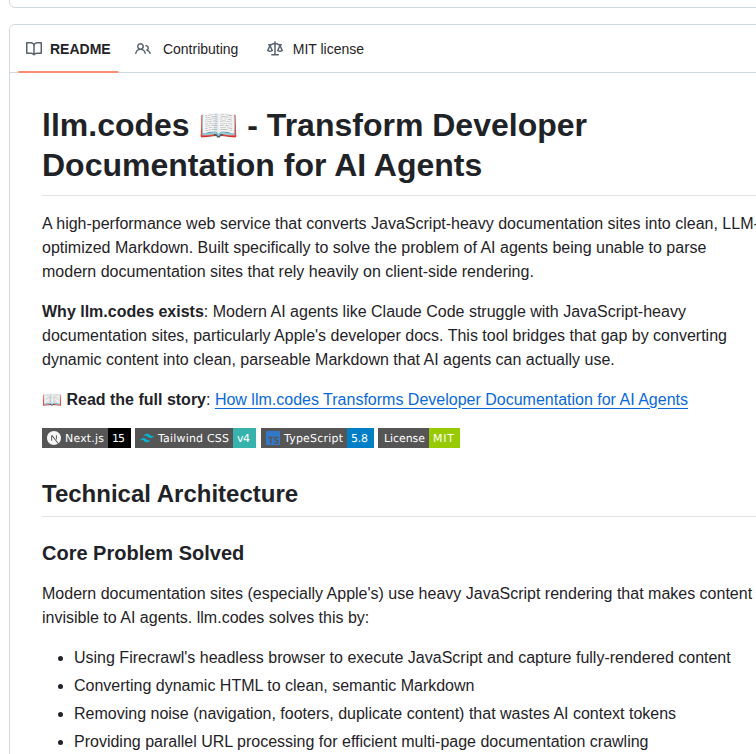Open the full story blog link

451,400
